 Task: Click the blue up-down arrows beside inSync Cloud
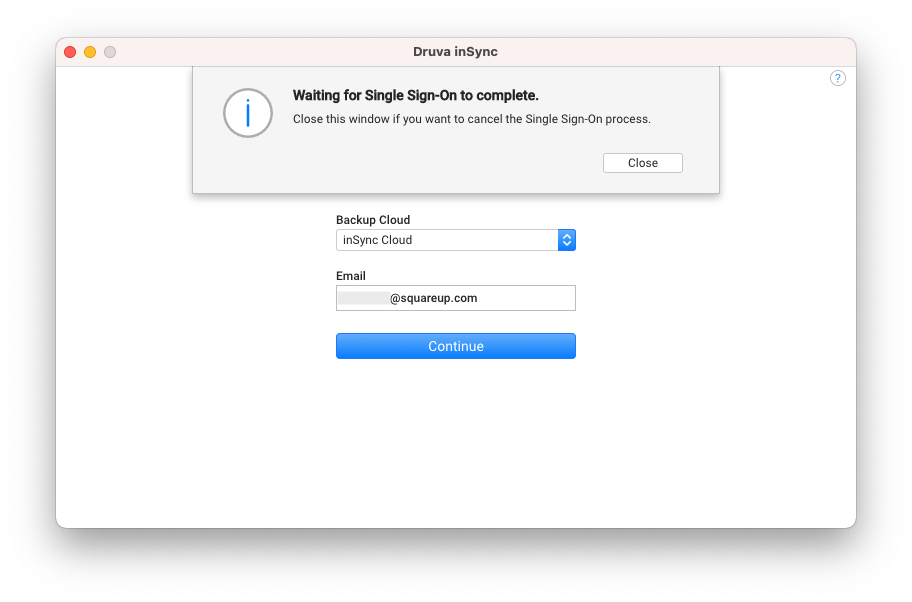point(567,240)
